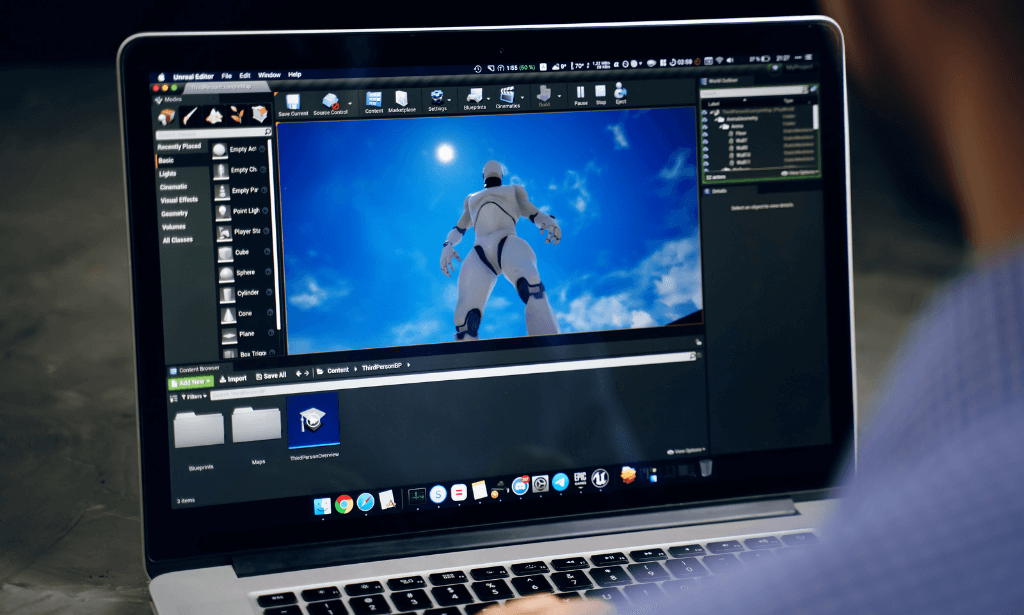Viewport: 1024px width, 615px height.
Task: Open the Cinematics dropdown arrow
Action: tap(522, 97)
